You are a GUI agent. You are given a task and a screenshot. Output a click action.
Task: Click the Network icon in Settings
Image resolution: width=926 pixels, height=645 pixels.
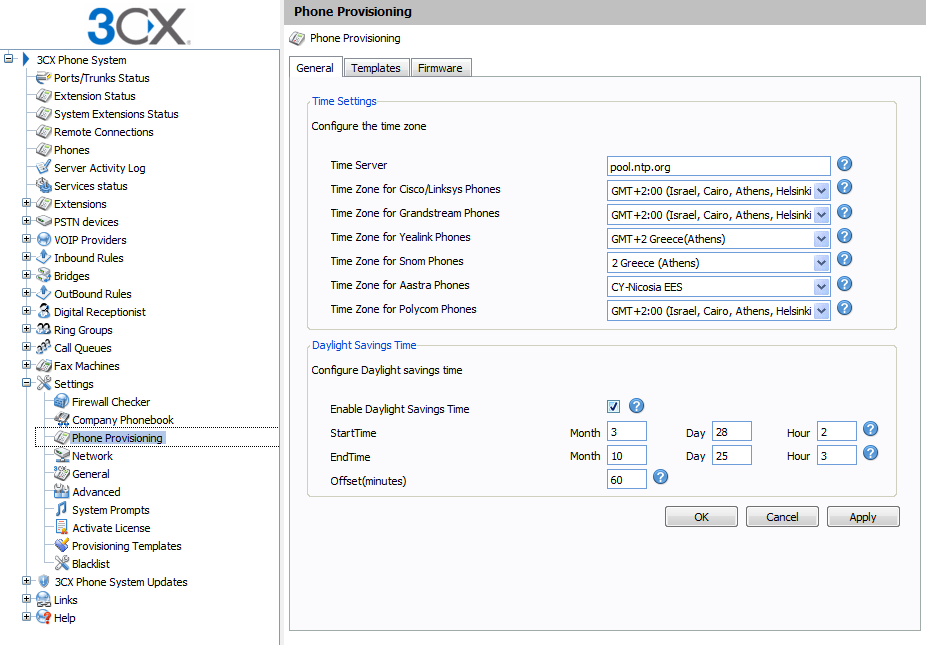coord(61,455)
